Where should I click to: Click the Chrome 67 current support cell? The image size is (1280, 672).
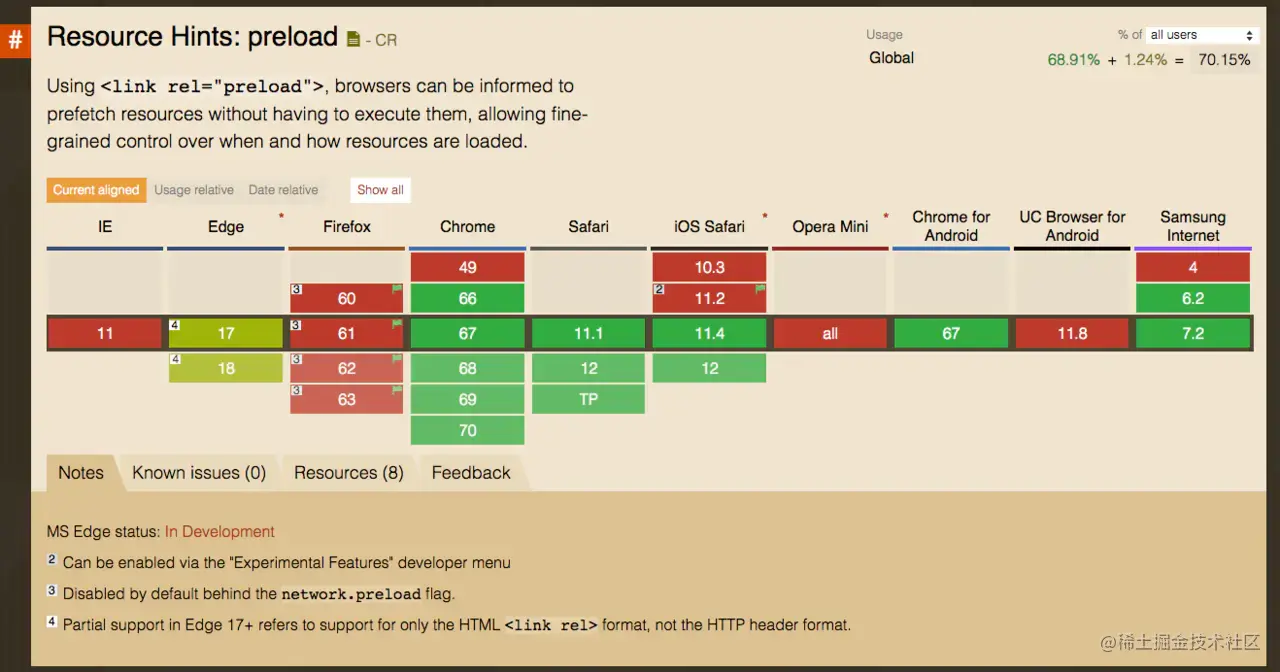[x=467, y=333]
